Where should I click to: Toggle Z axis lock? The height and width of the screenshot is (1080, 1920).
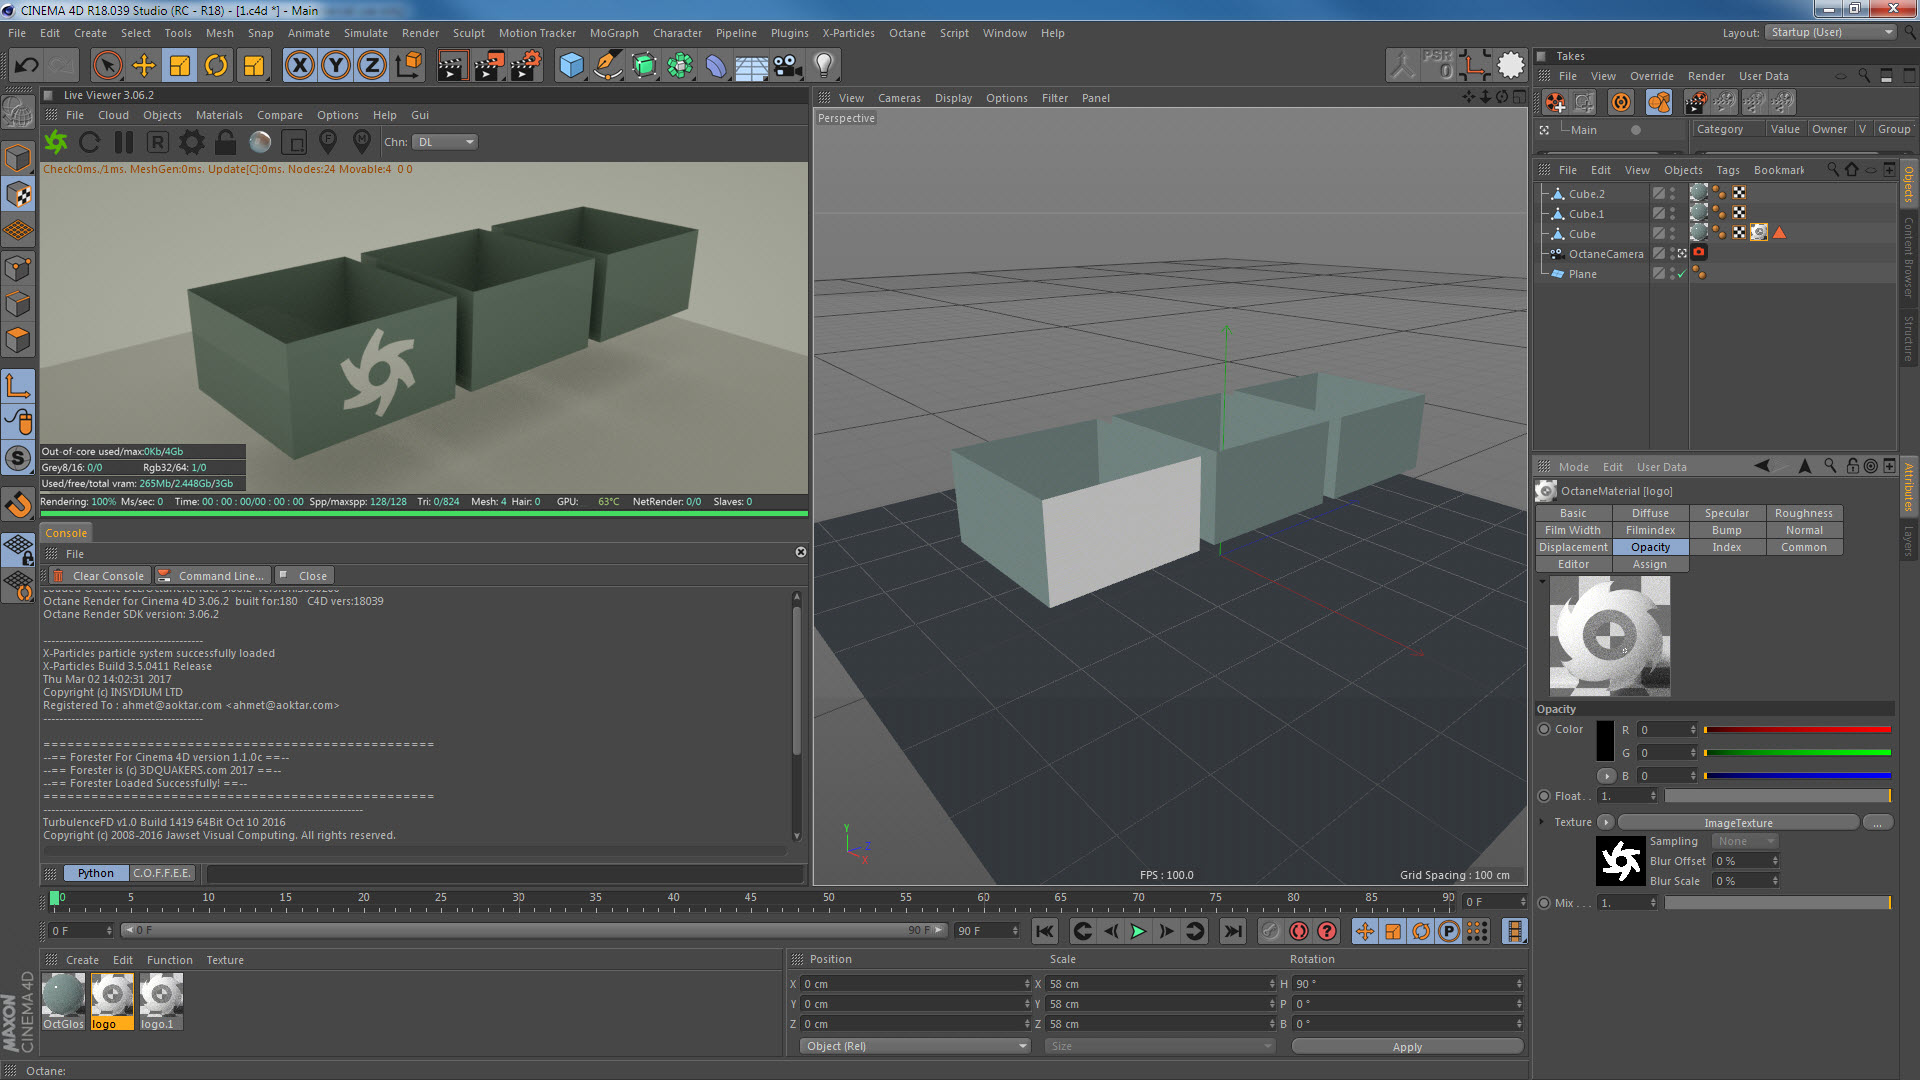pyautogui.click(x=371, y=66)
